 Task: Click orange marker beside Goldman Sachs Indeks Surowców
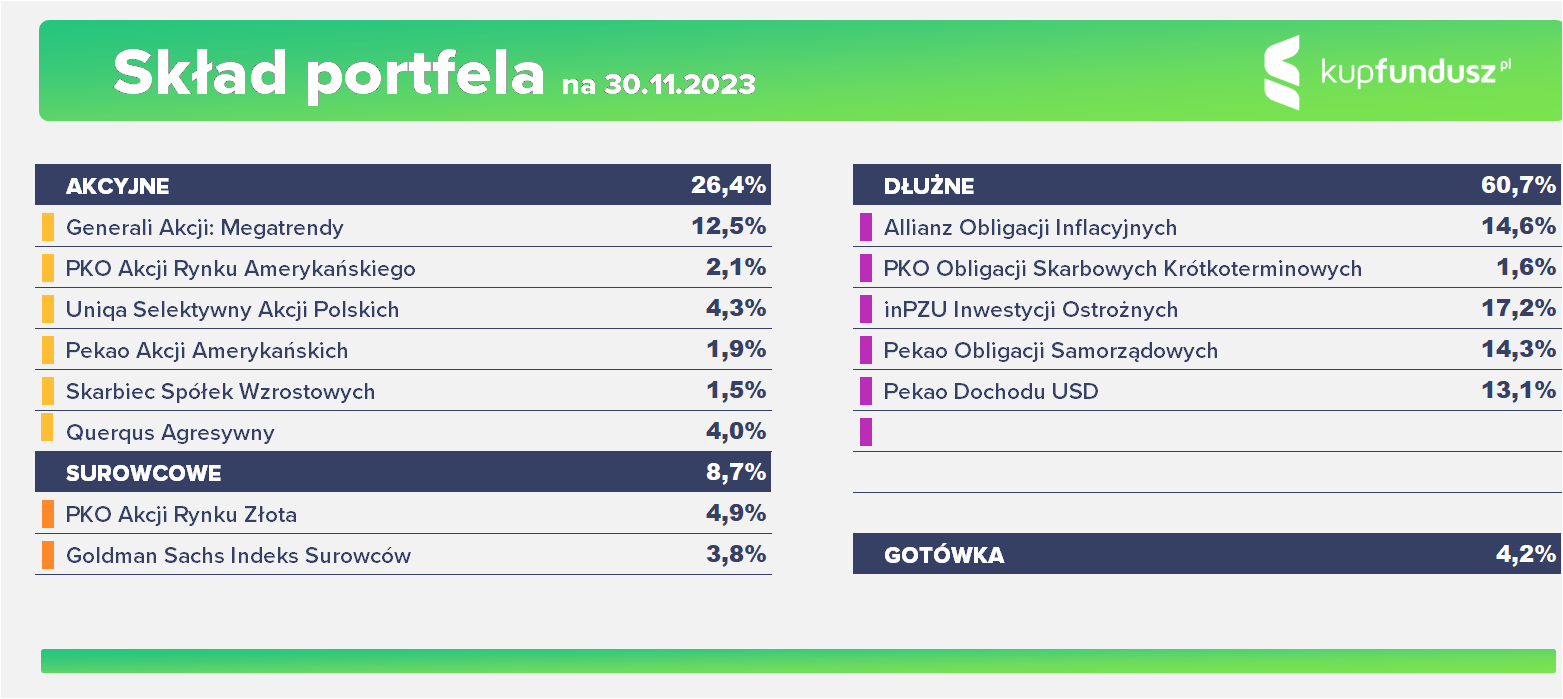(47, 555)
